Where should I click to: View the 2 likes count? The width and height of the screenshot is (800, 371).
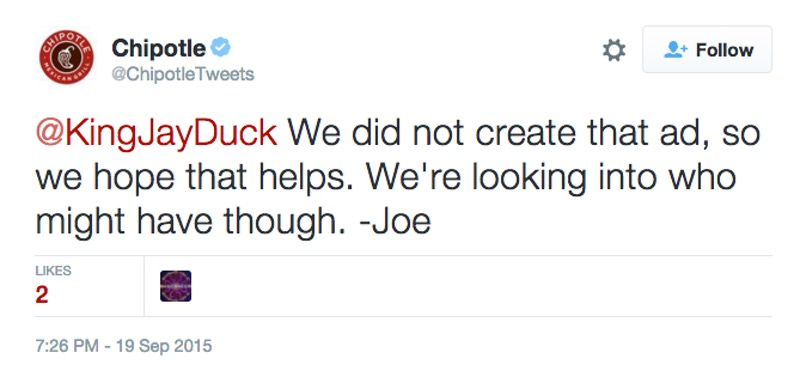[42, 294]
